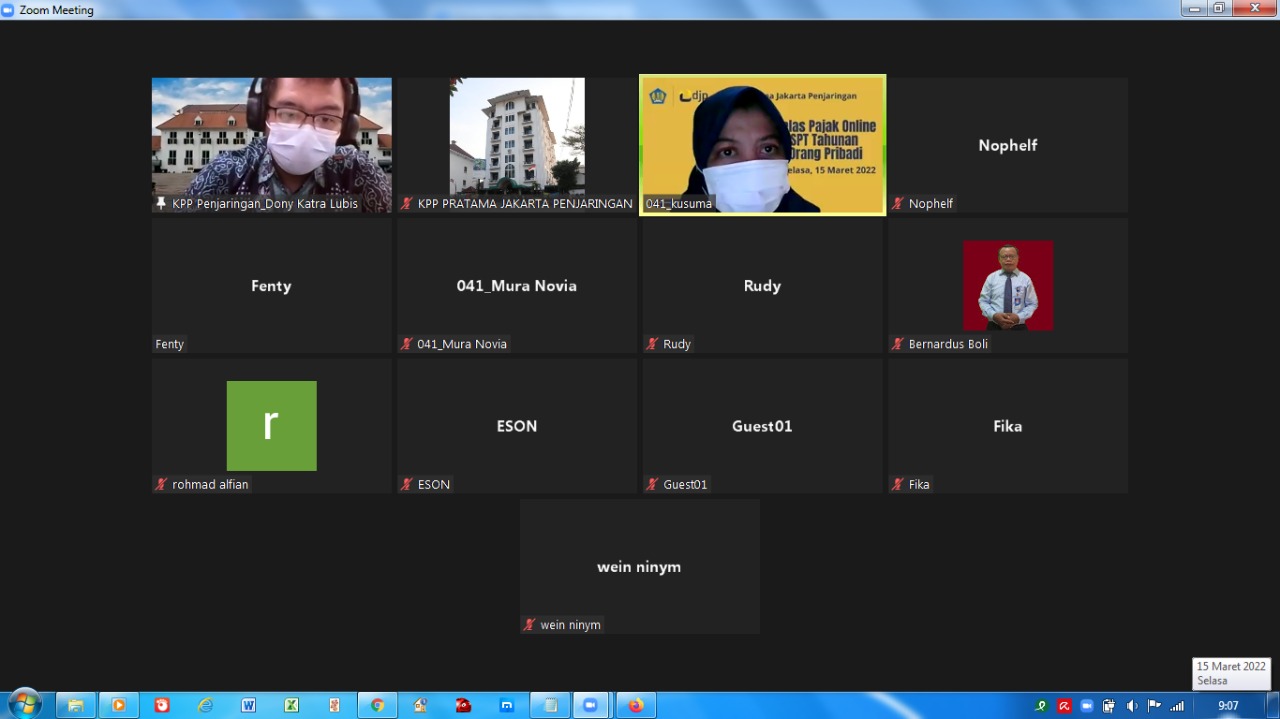1280x719 pixels.
Task: Click the taskbar clock showing 9:07
Action: [1228, 706]
